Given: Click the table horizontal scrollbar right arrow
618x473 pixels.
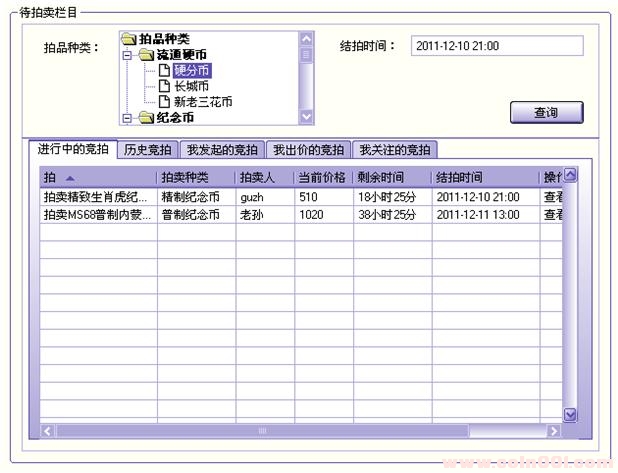Looking at the screenshot, I should (x=554, y=431).
